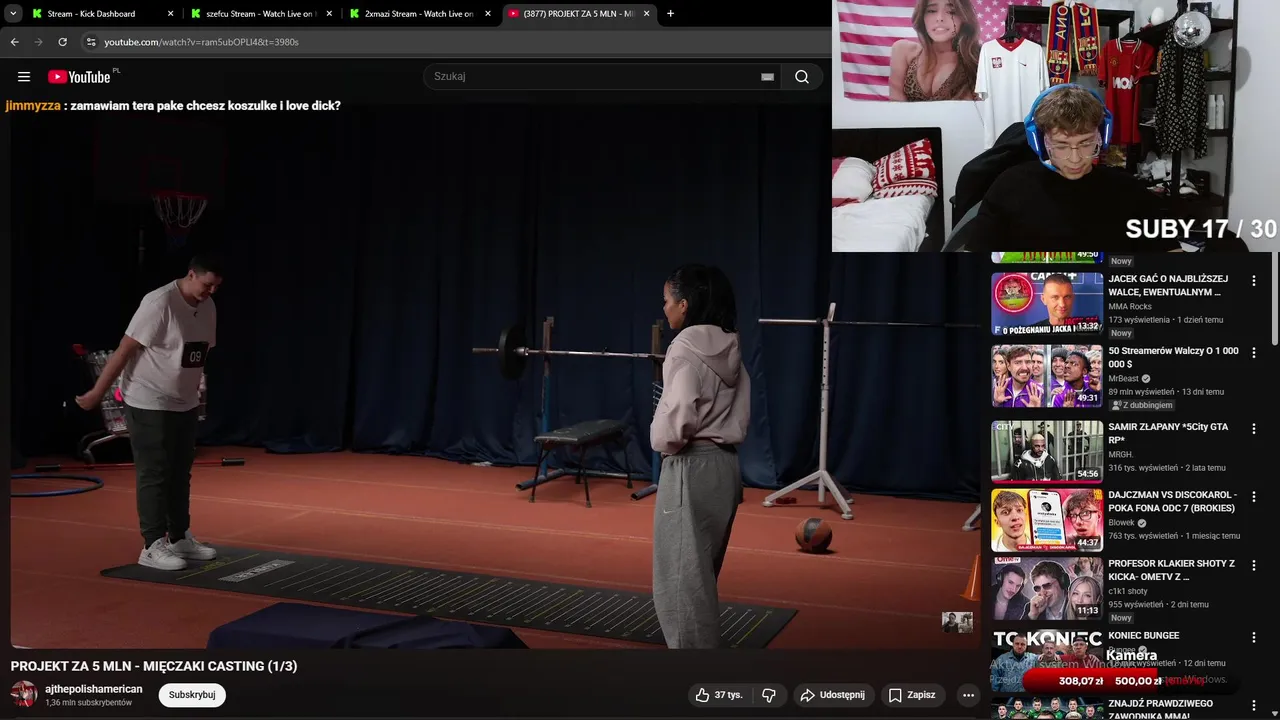Open ajthepolishamerican channel avatar

pos(24,694)
